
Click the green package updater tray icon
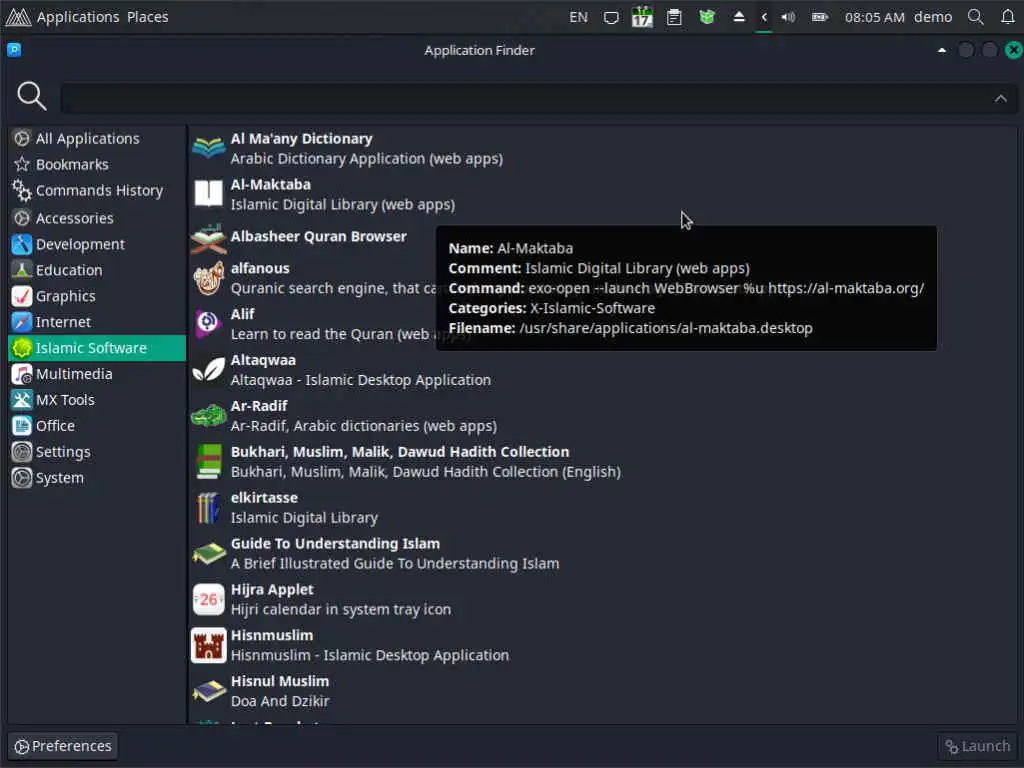coord(707,17)
